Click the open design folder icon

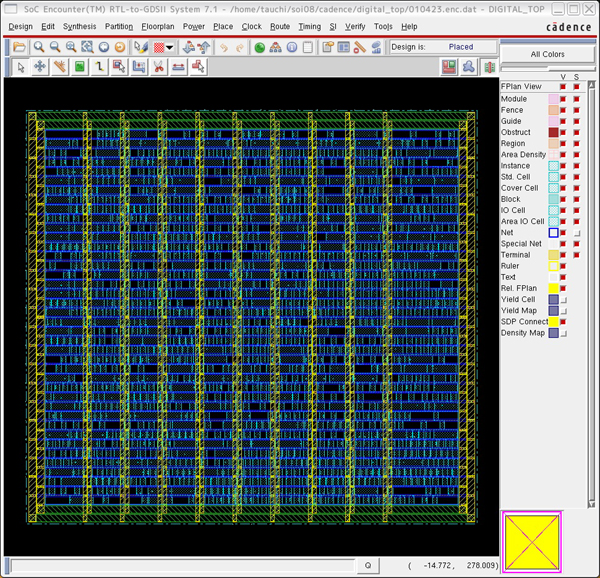[x=20, y=47]
